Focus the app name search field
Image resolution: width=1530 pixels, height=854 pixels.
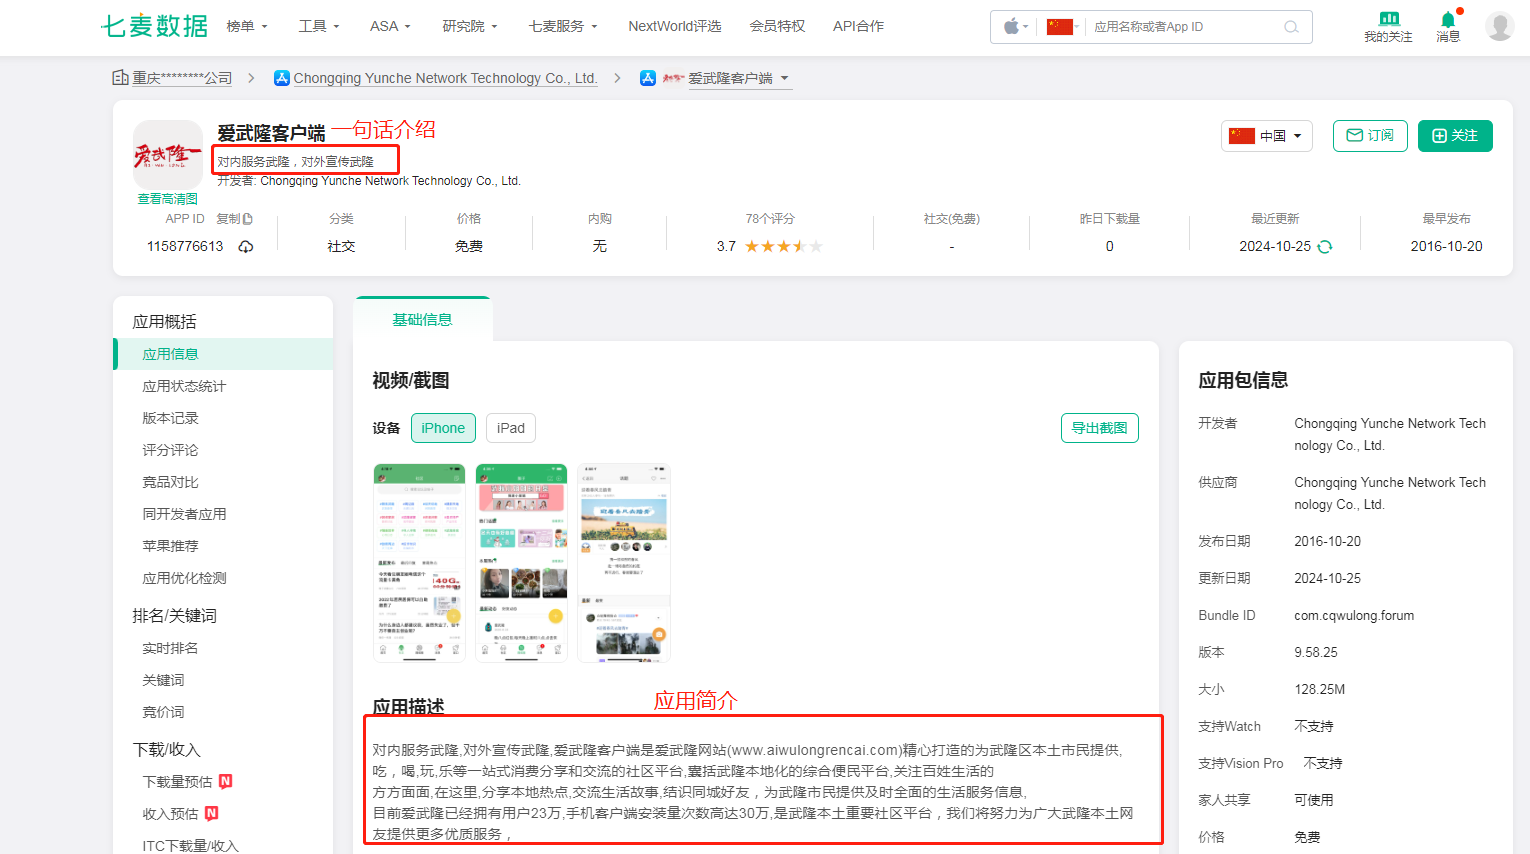click(1183, 27)
